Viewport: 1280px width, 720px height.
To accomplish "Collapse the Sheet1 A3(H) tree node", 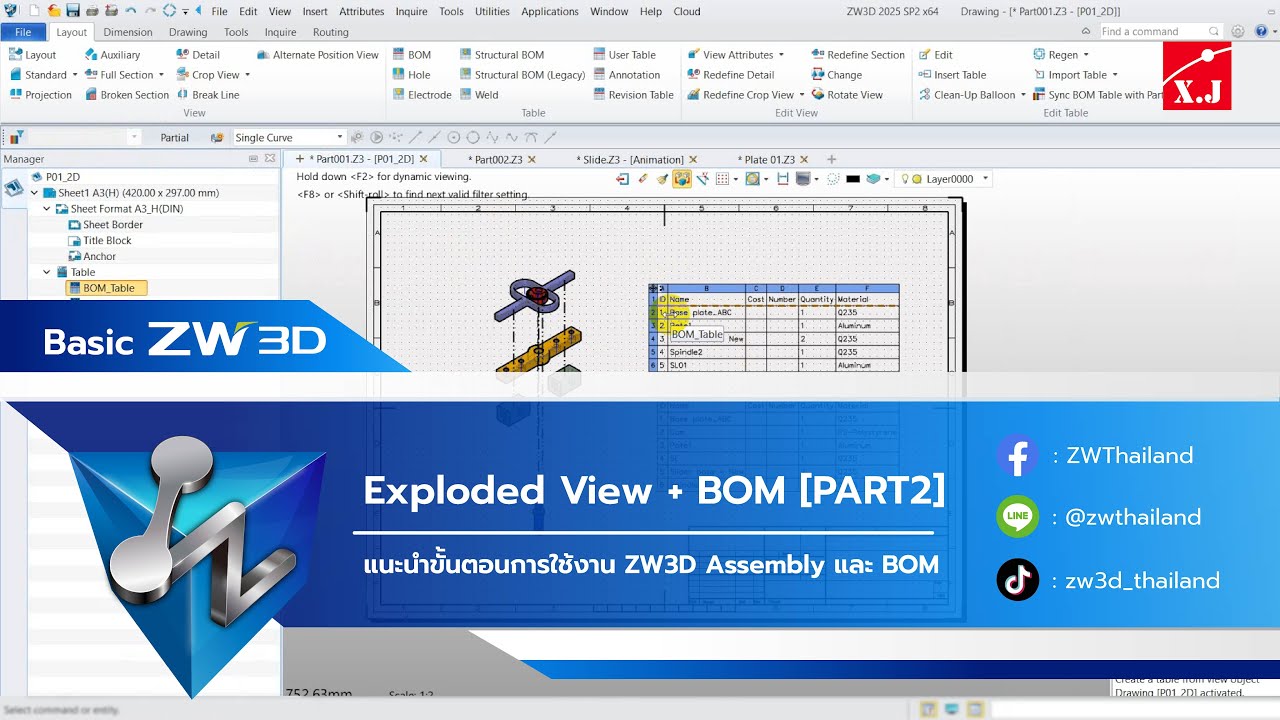I will [35, 193].
